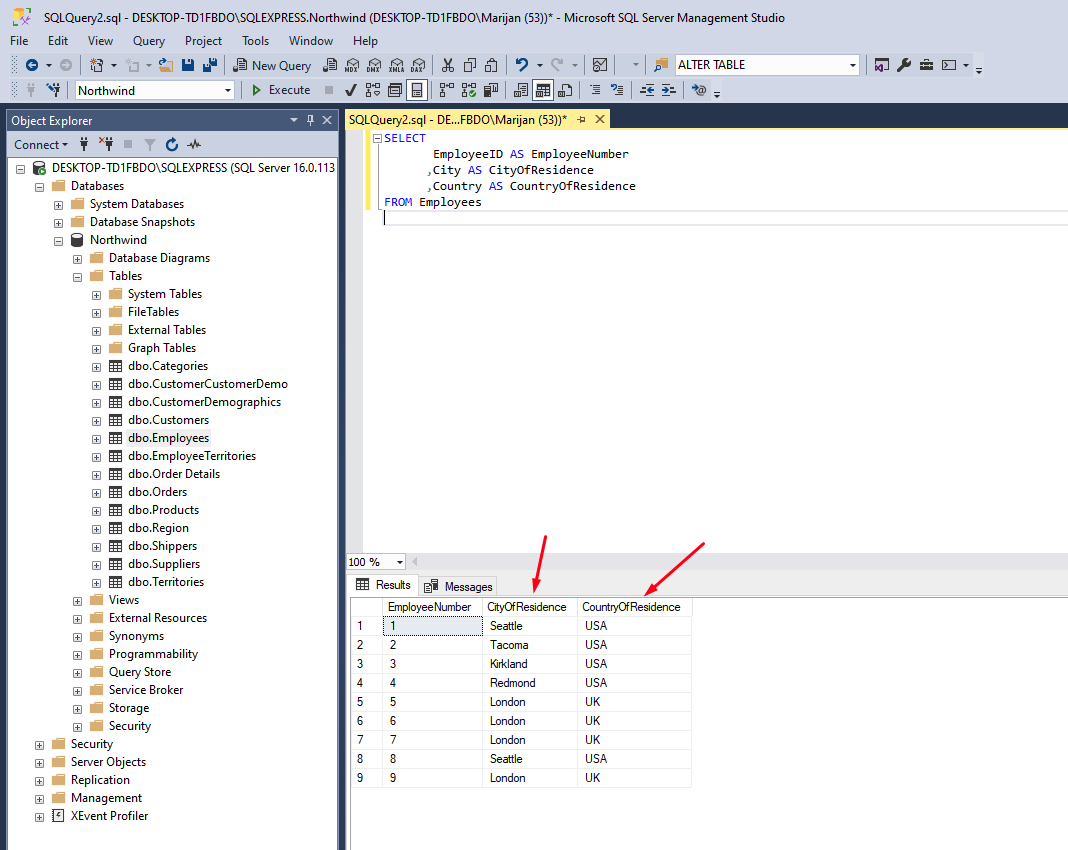The width and height of the screenshot is (1068, 850).
Task: Collapse the SELECT statement outline box
Action: [377, 138]
